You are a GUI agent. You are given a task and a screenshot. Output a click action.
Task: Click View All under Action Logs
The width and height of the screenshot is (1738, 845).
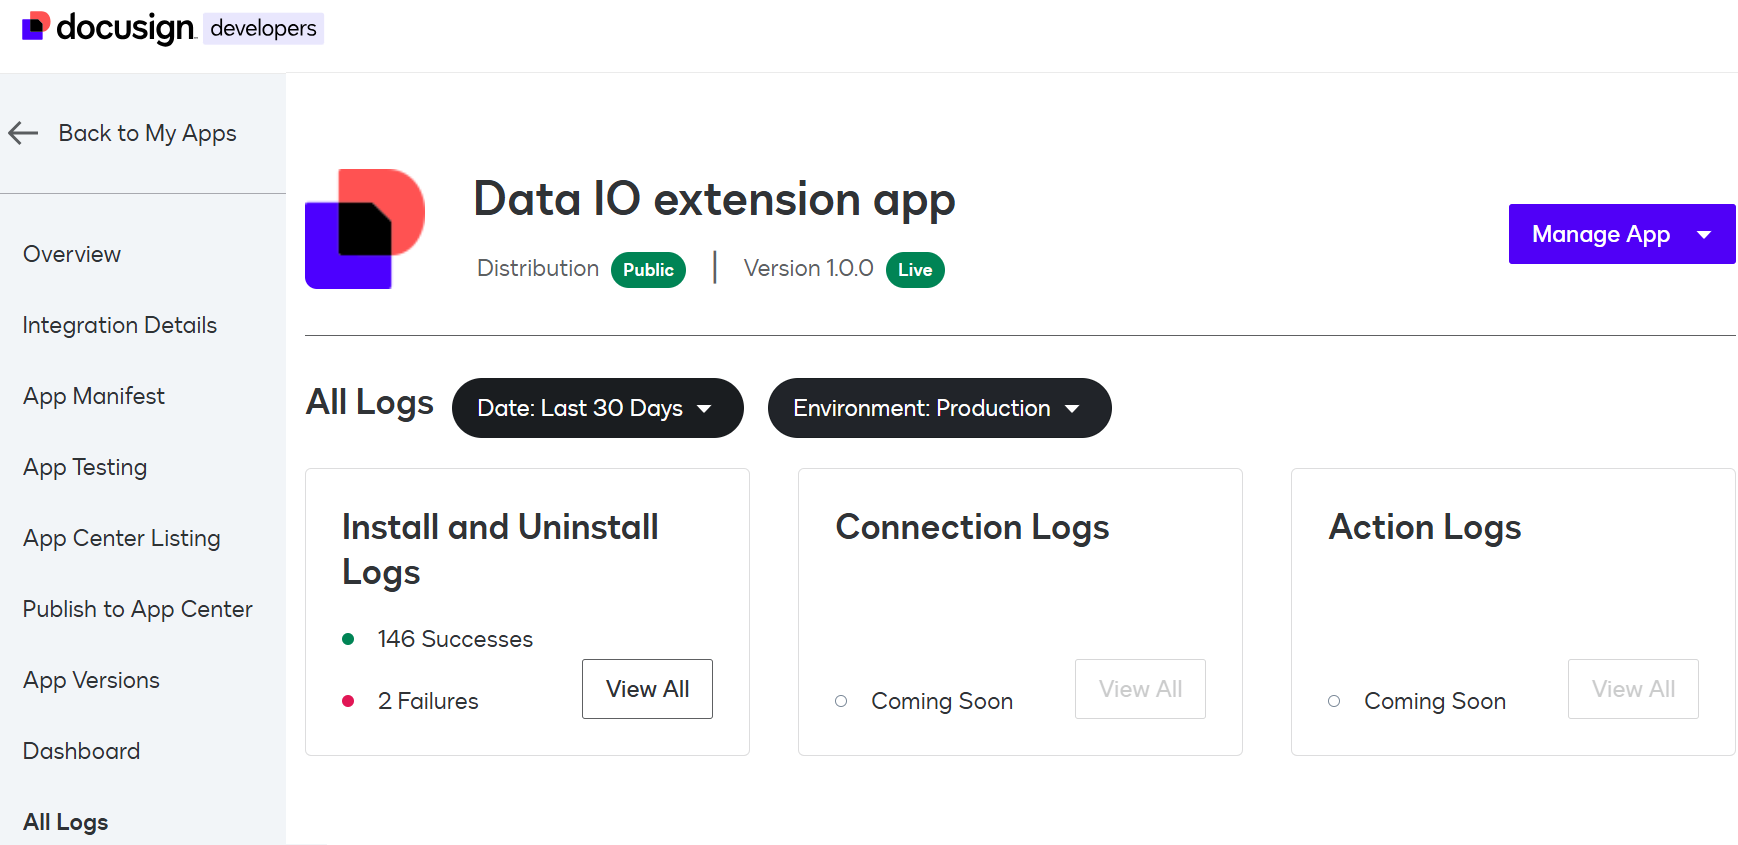tap(1634, 689)
